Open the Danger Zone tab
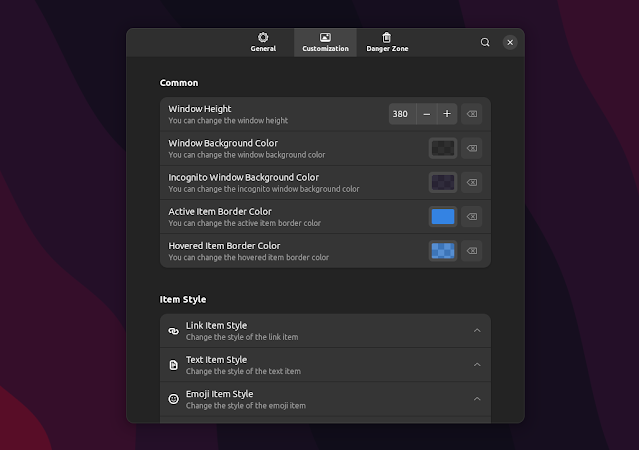 tap(387, 42)
